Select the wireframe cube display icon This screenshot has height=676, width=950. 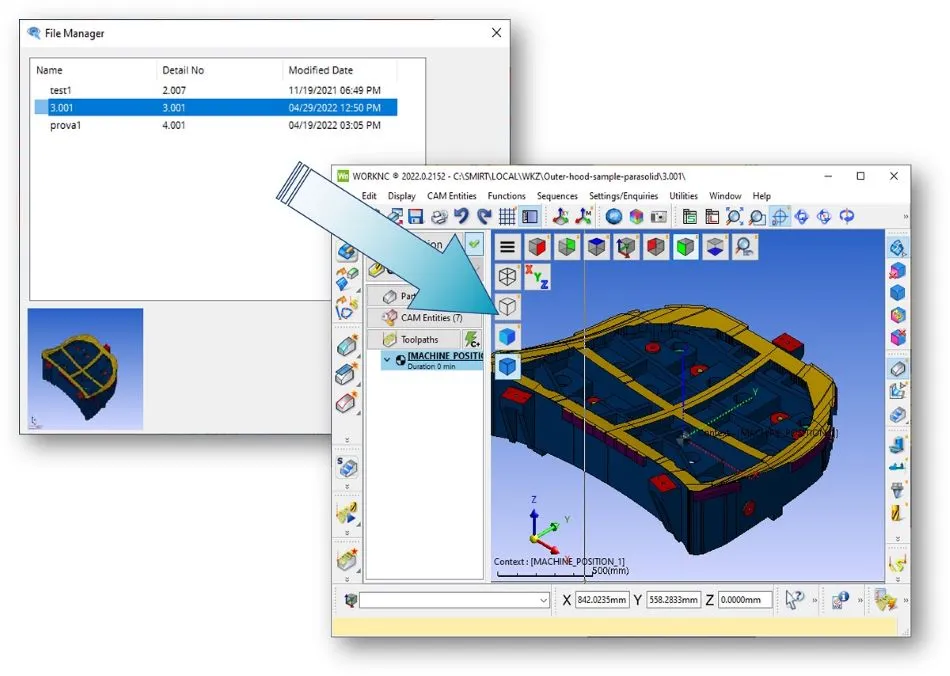coord(508,277)
